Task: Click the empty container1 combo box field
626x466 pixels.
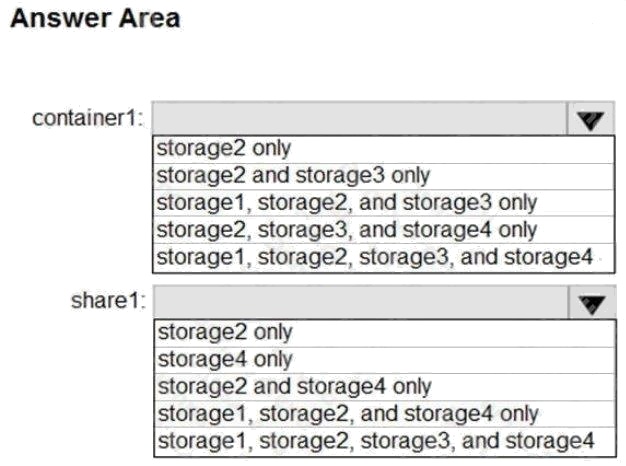Action: (x=360, y=119)
